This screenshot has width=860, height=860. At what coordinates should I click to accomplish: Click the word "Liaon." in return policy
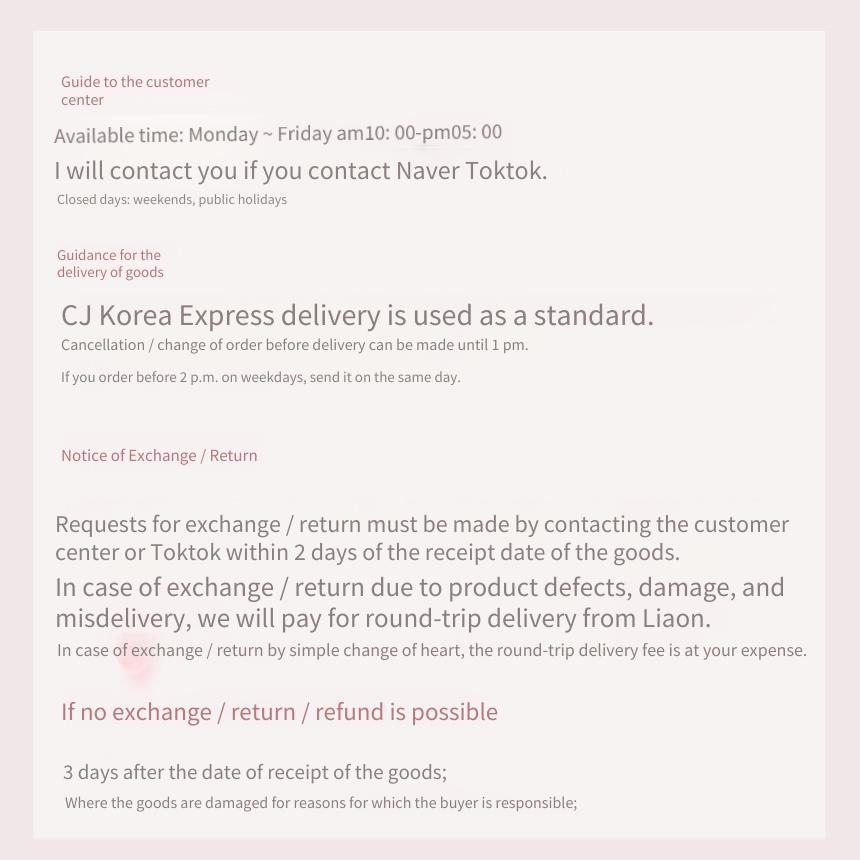pyautogui.click(x=676, y=618)
